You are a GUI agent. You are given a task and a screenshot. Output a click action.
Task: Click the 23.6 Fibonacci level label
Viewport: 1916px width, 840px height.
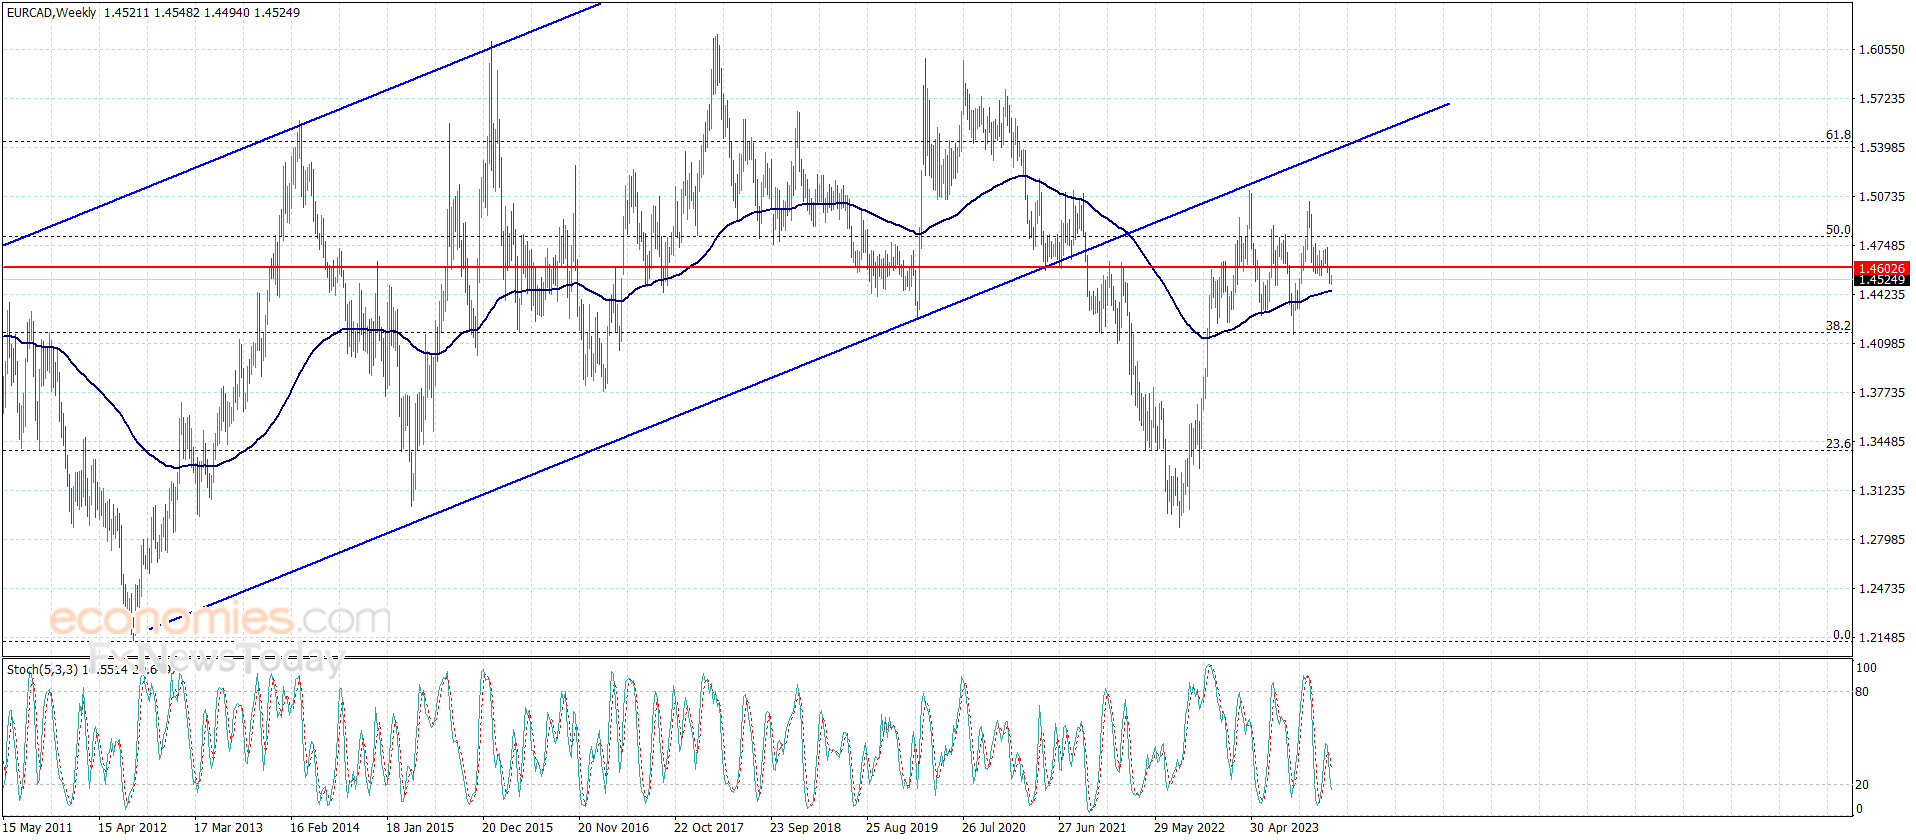click(1838, 443)
